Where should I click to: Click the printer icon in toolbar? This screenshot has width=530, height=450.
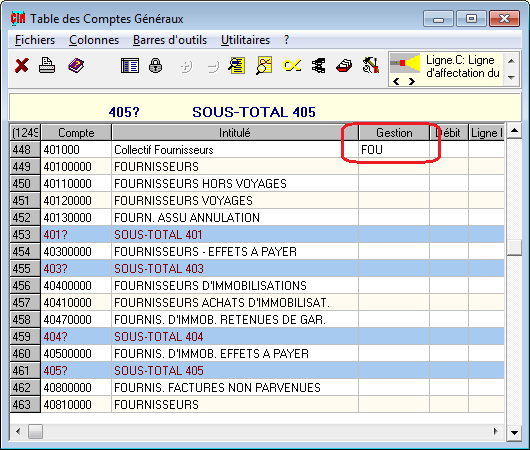[x=47, y=66]
